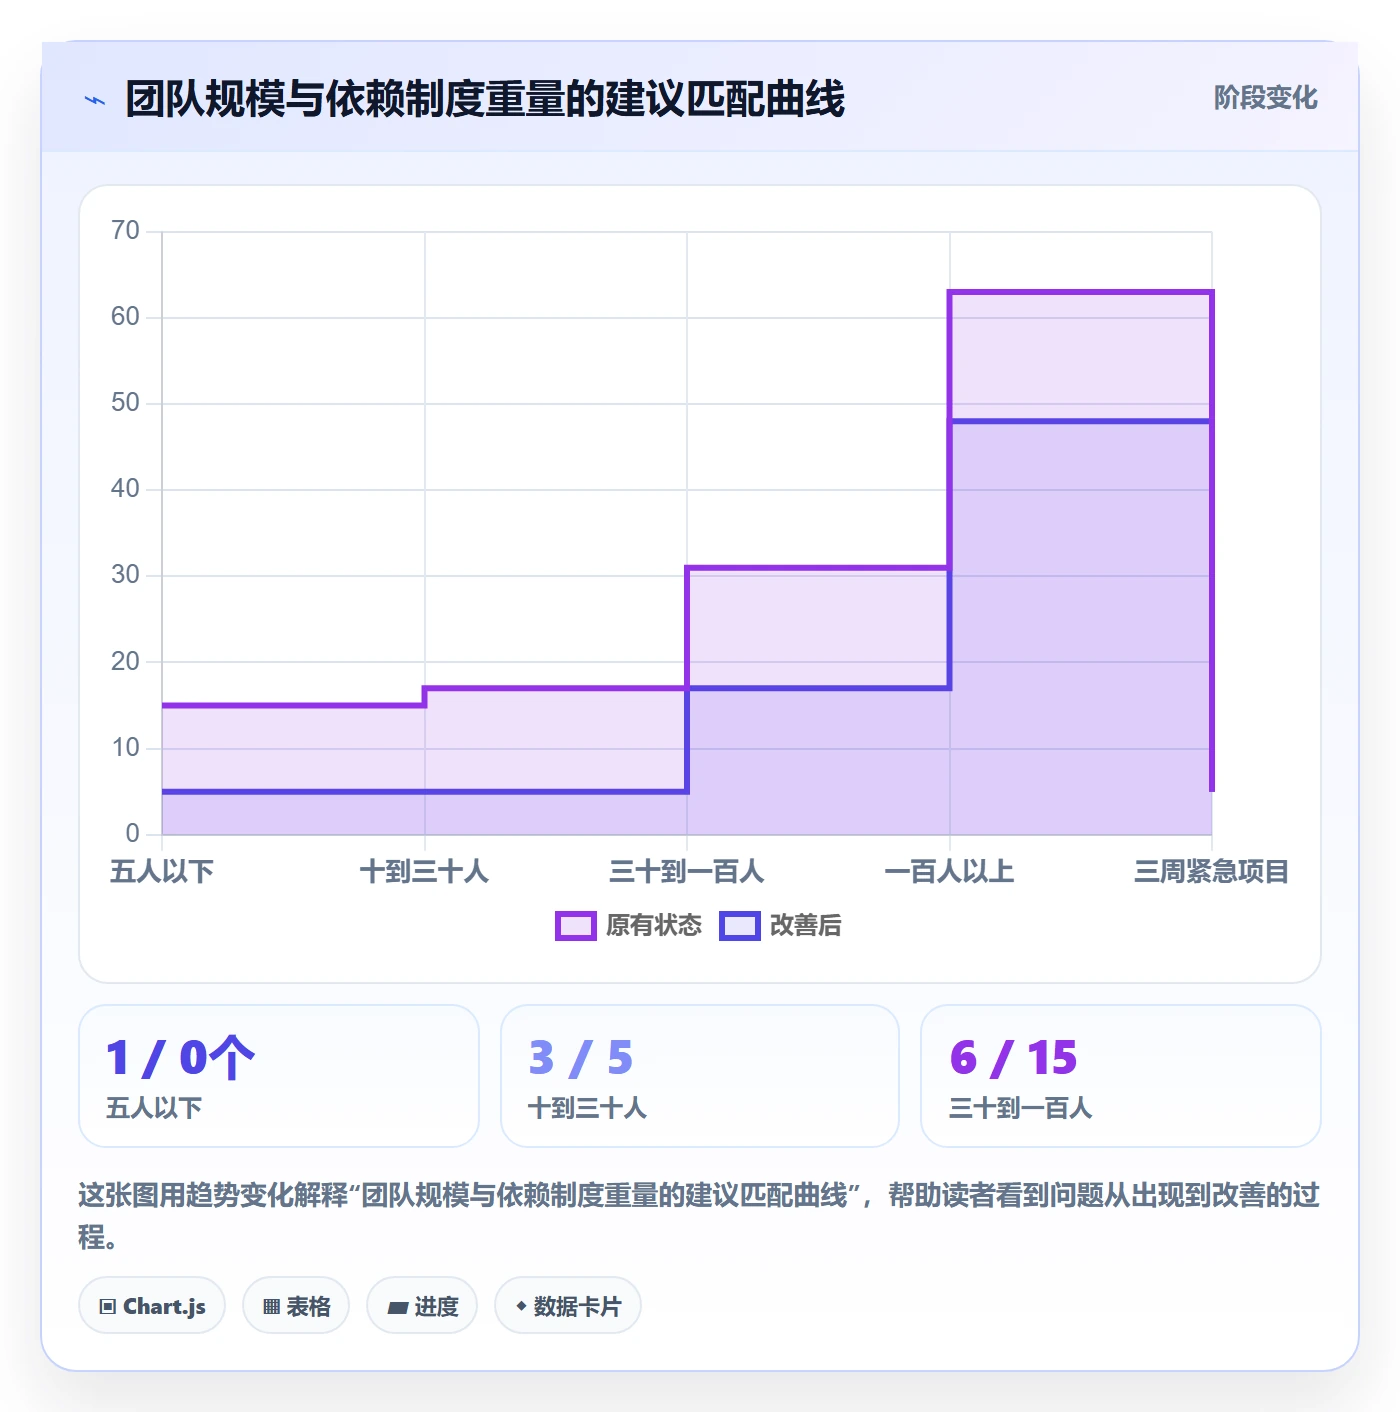Screen dimensions: 1400x1412
Task: Open the 1 / 0个 五人以下 data card
Action: 279,1076
